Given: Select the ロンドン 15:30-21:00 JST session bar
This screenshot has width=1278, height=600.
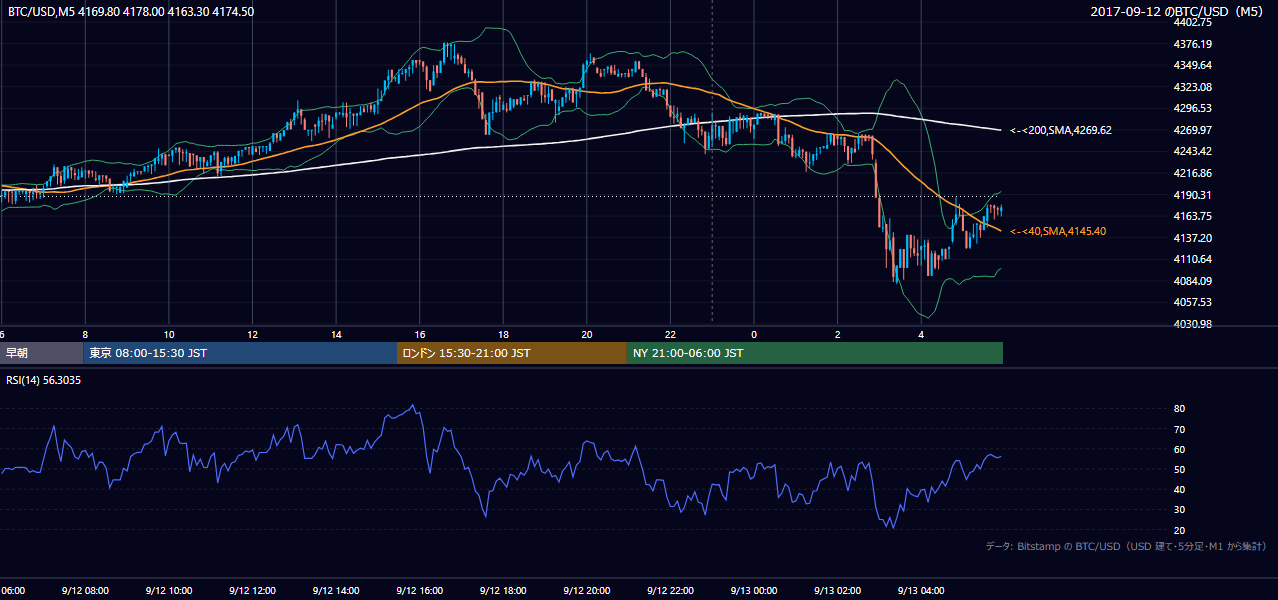Looking at the screenshot, I should click(x=512, y=353).
